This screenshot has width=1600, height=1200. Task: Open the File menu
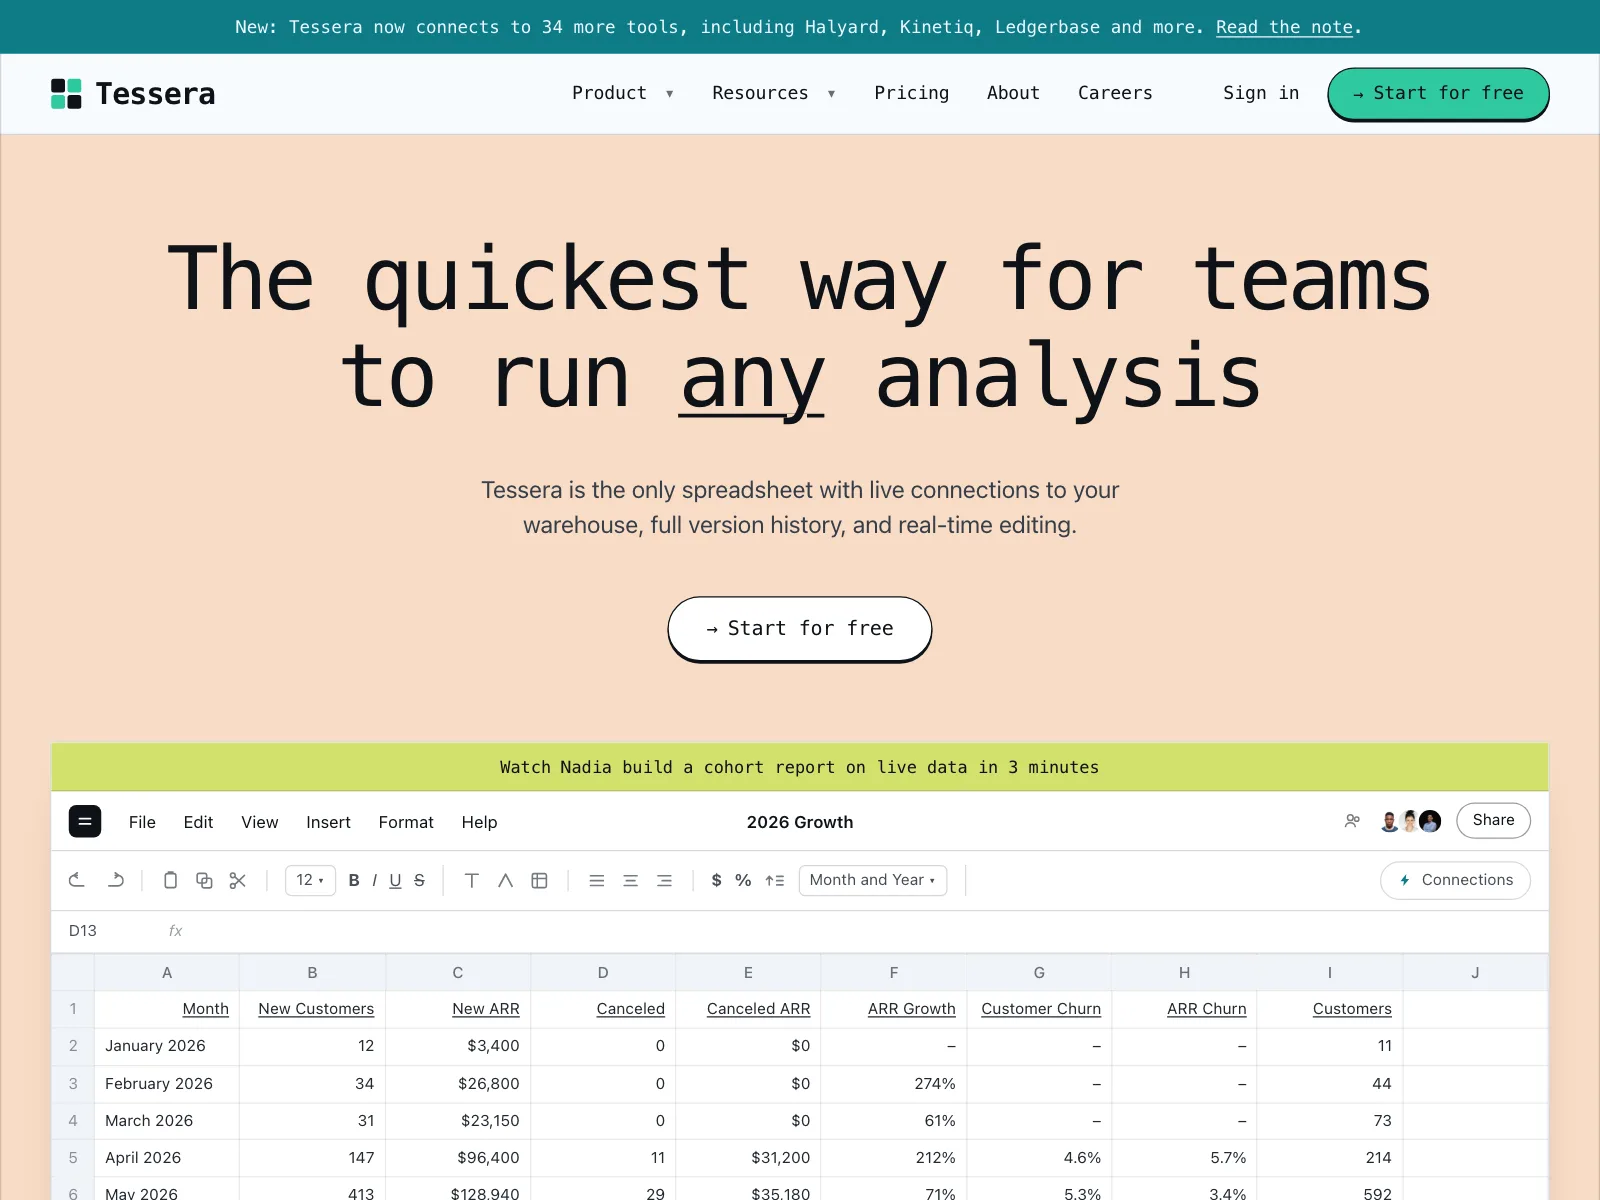tap(142, 822)
